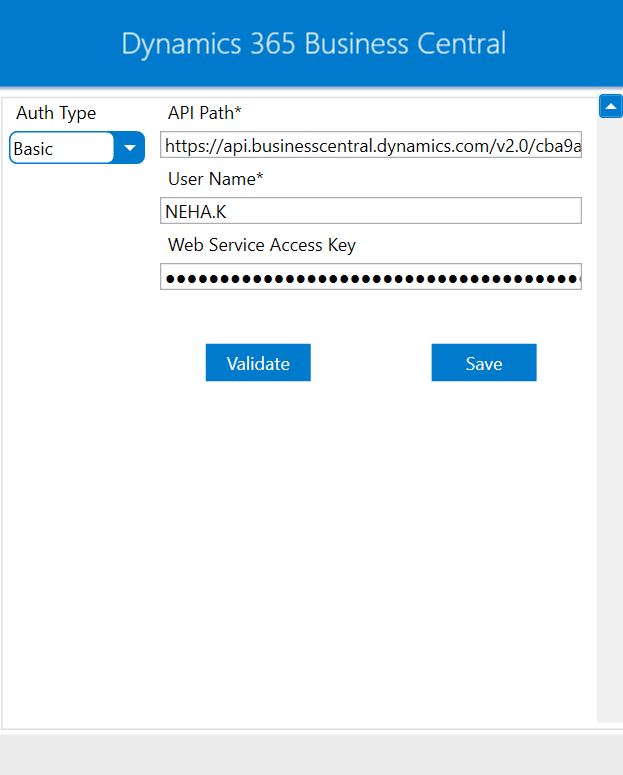
Task: Select the Web Service Access Key field
Action: (371, 277)
